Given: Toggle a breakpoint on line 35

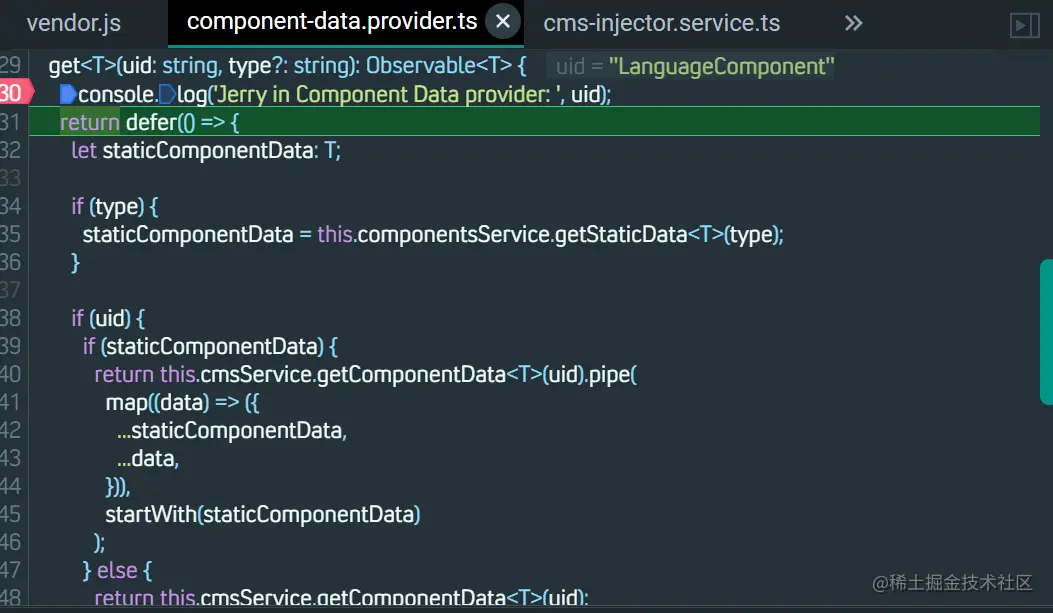Looking at the screenshot, I should 11,234.
